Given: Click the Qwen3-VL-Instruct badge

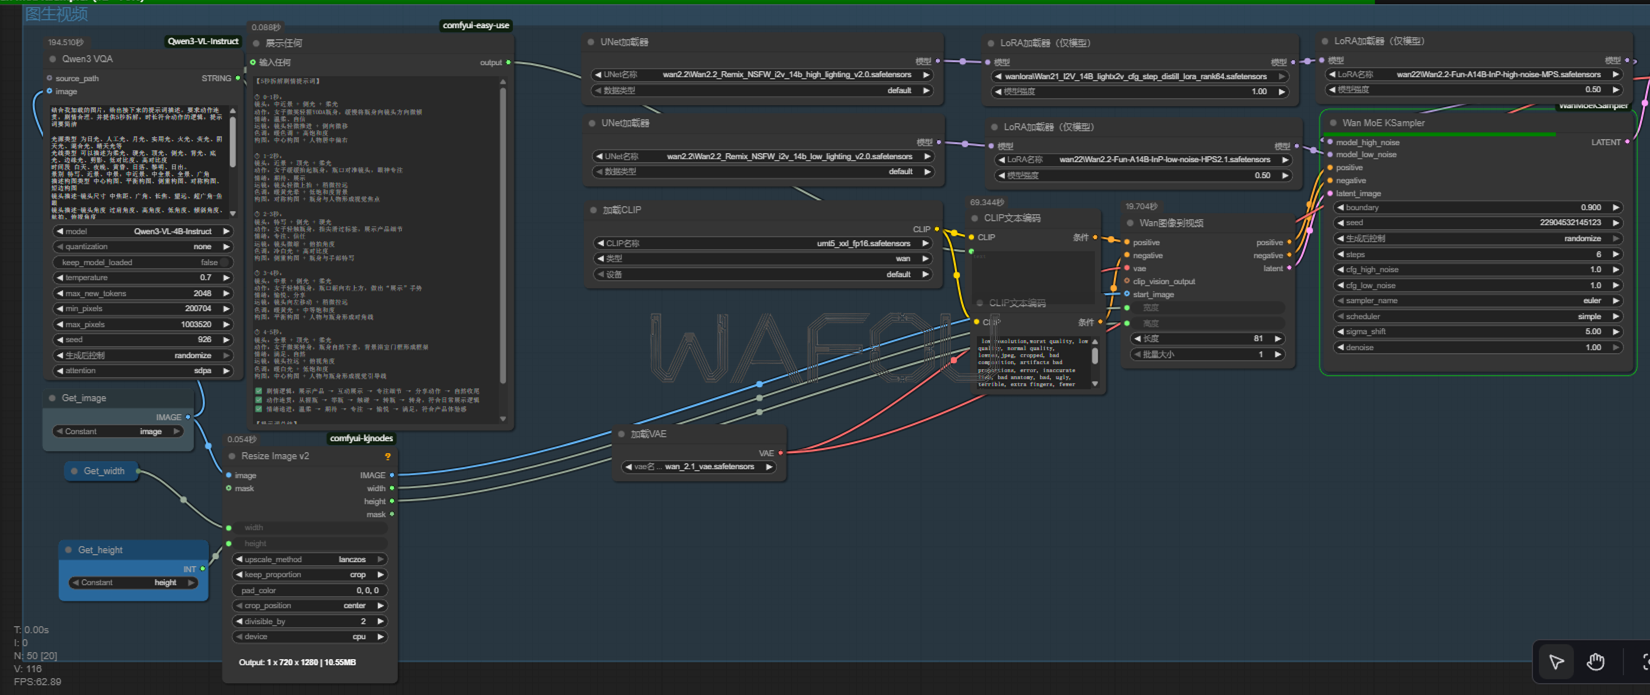Looking at the screenshot, I should [x=203, y=42].
